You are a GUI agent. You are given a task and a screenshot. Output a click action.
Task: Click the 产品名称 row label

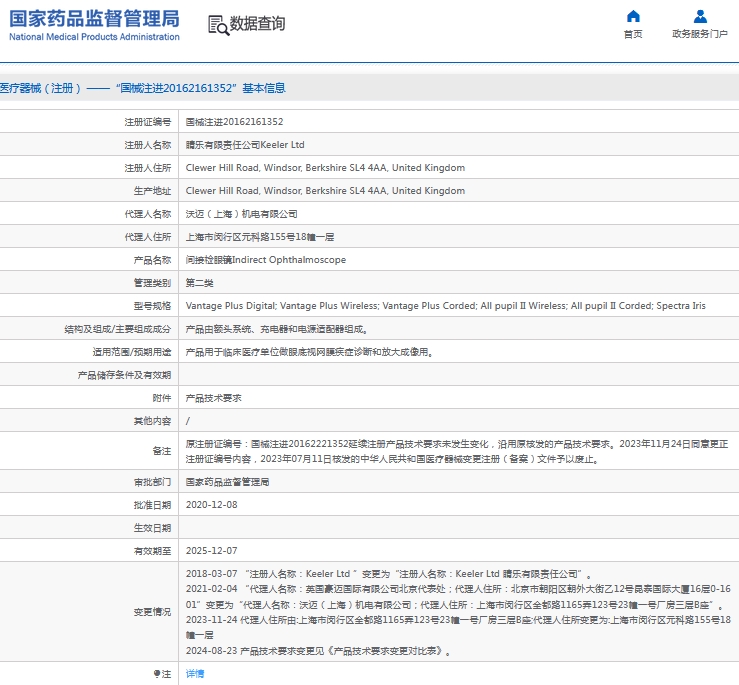(152, 260)
